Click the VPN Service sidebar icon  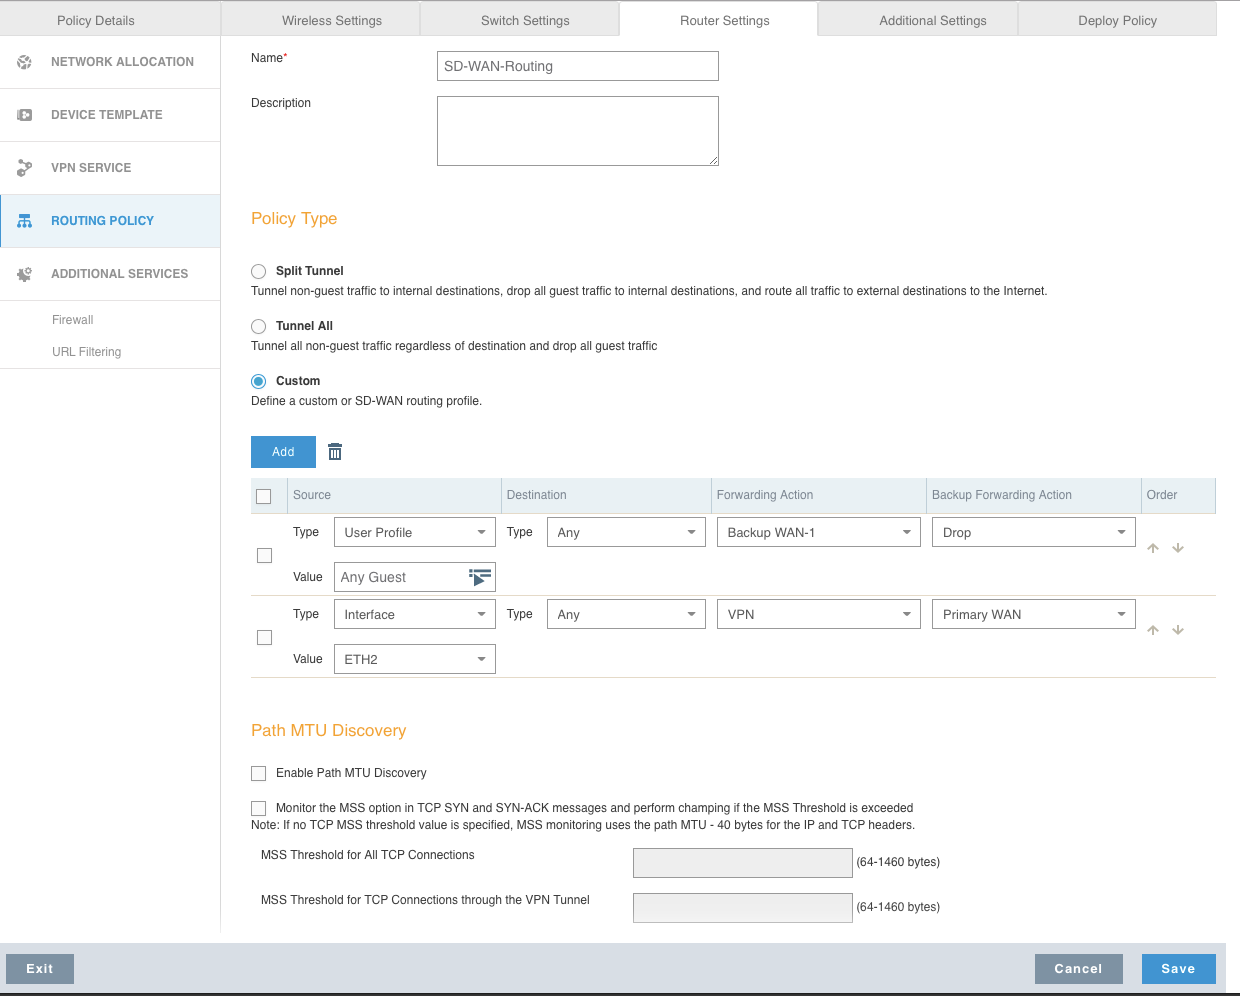coord(25,168)
